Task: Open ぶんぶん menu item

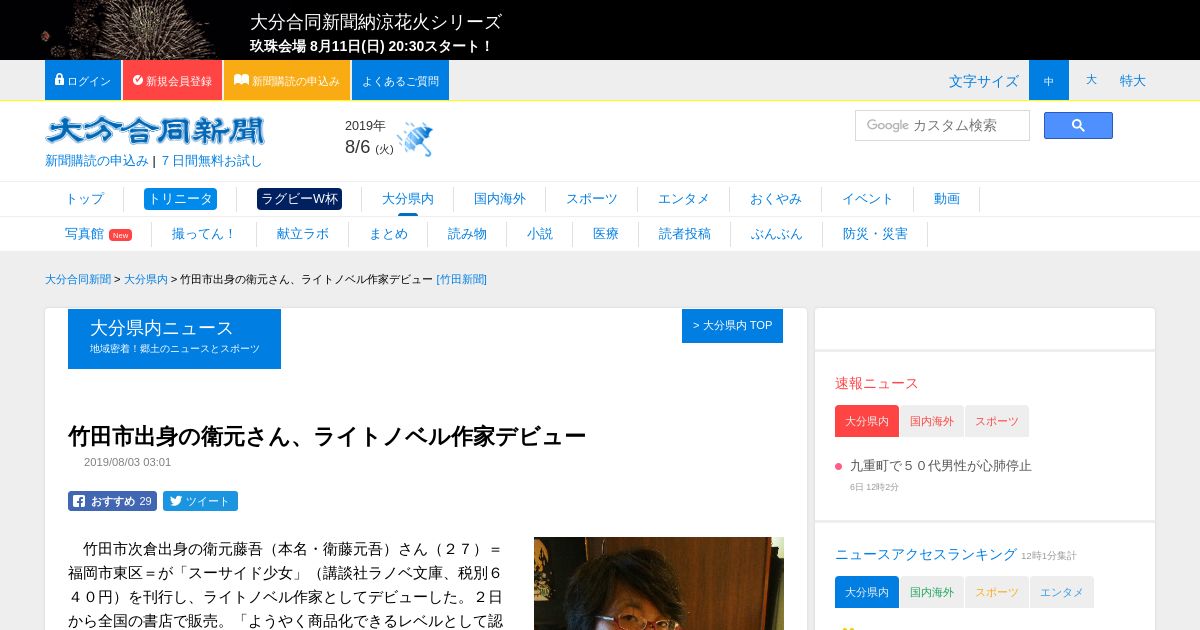Action: (777, 234)
